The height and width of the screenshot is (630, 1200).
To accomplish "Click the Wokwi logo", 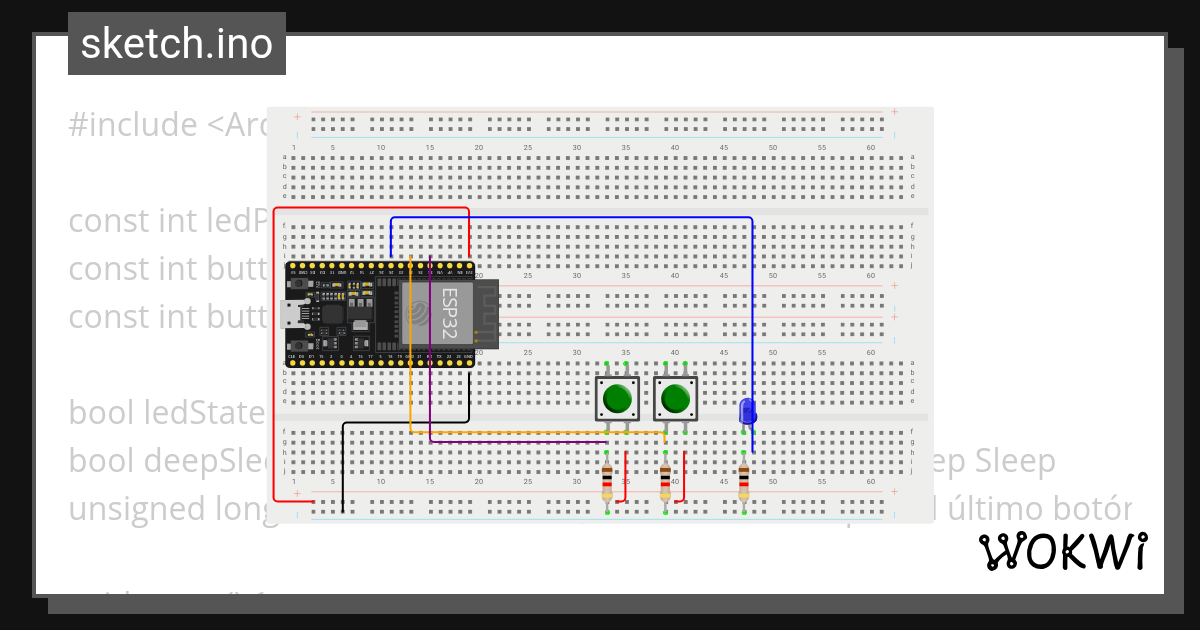I will tap(1063, 551).
